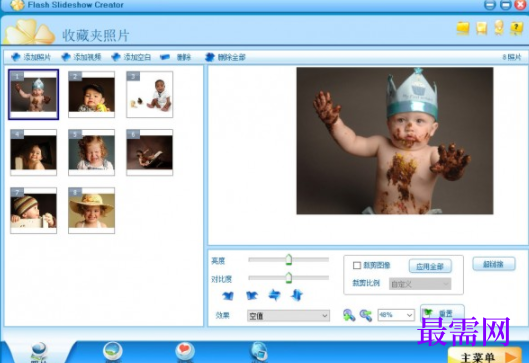Click the large preview photo of baby
The image size is (529, 363).
(395, 141)
